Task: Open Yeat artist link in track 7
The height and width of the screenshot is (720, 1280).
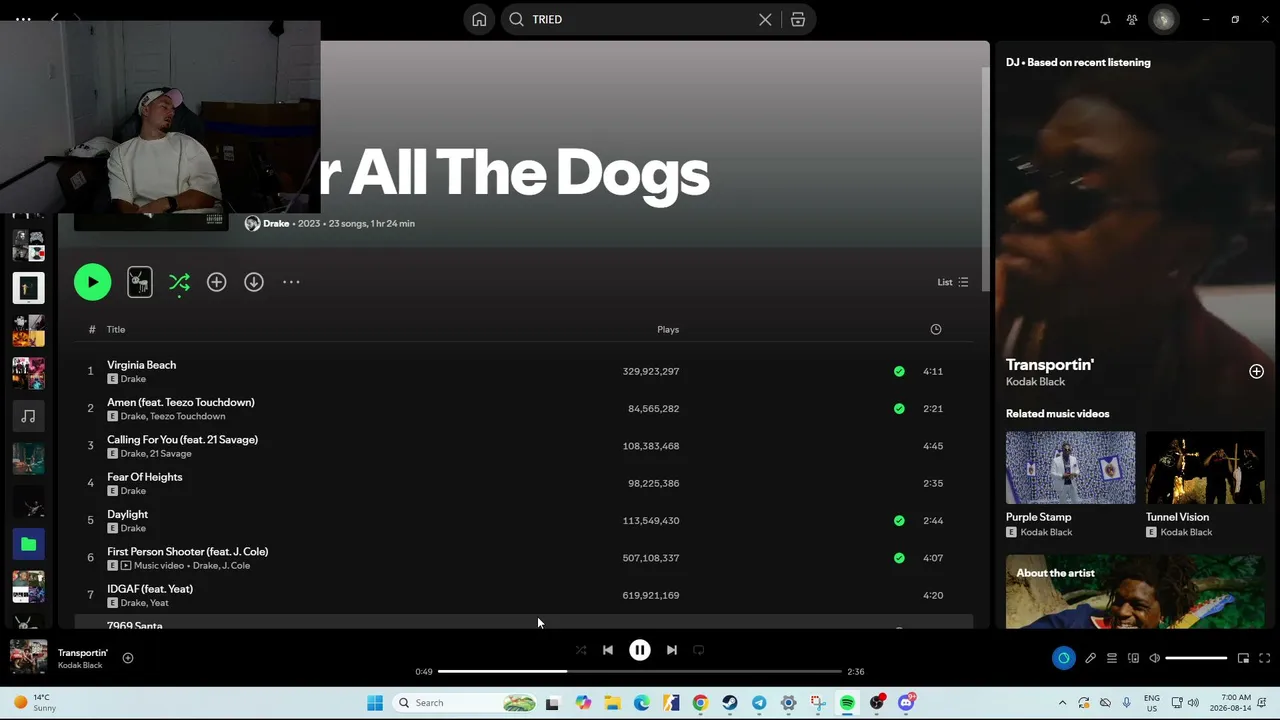Action: tap(159, 603)
